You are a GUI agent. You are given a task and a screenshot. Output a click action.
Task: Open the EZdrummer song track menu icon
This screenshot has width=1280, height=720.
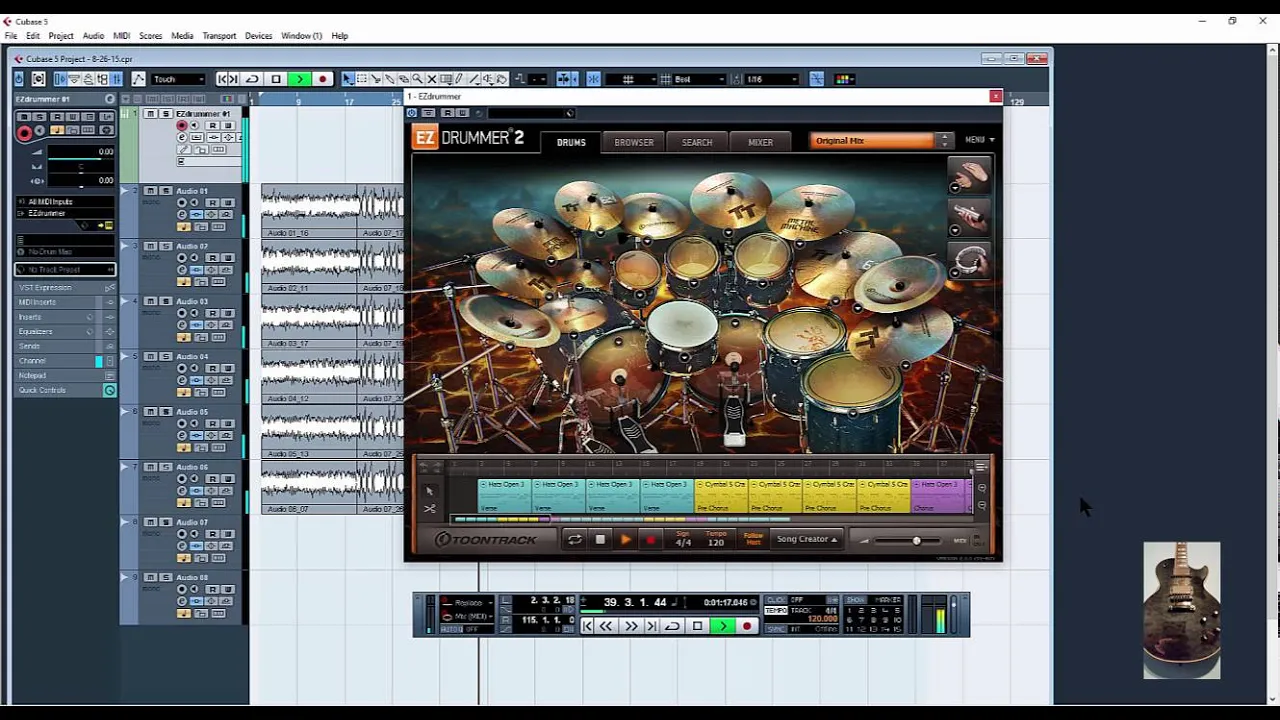(x=981, y=467)
